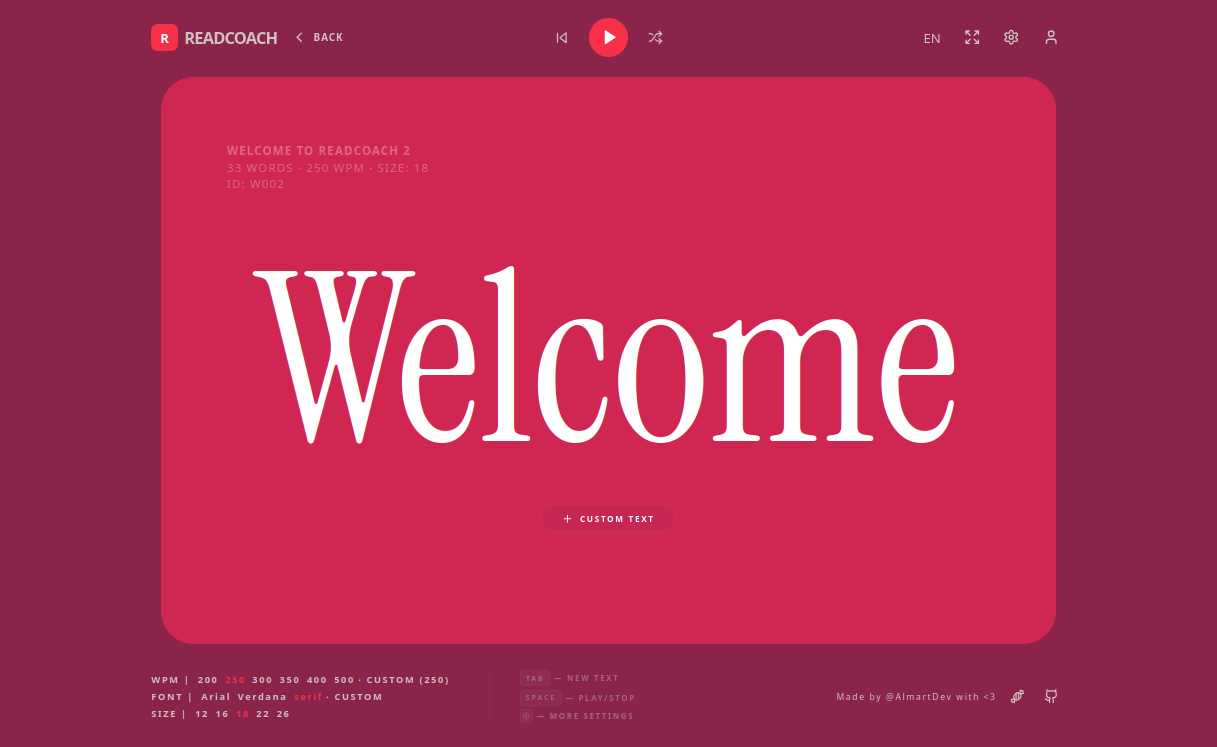Select the Arial font option

(215, 697)
